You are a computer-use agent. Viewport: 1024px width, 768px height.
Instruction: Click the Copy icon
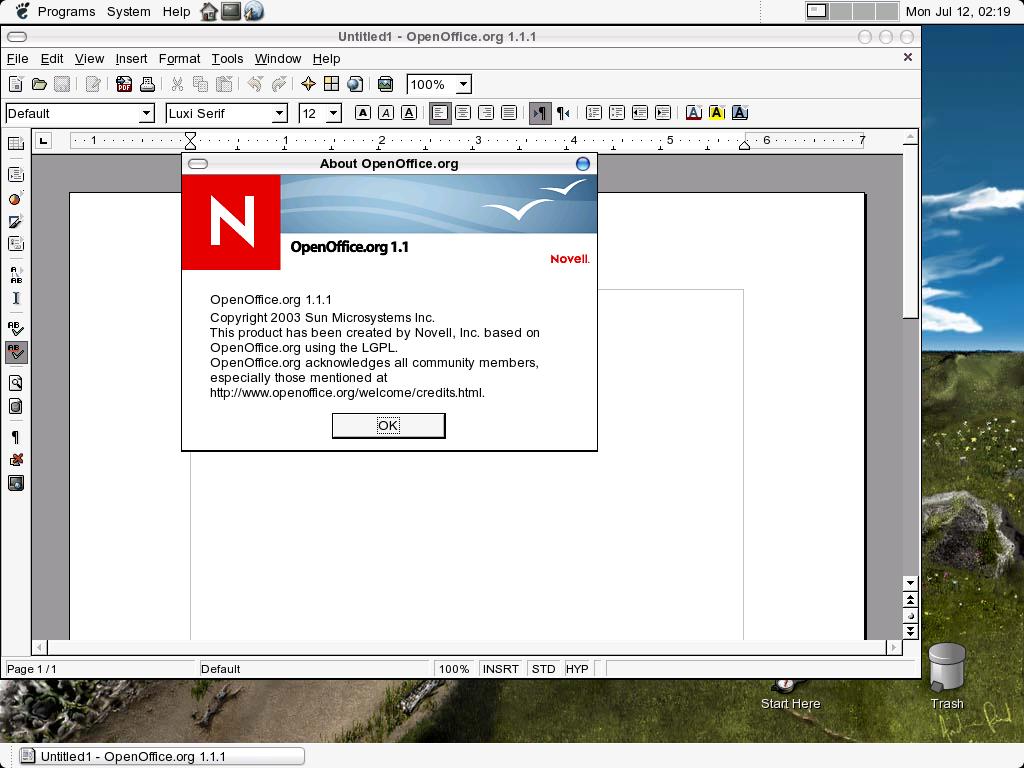coord(200,84)
